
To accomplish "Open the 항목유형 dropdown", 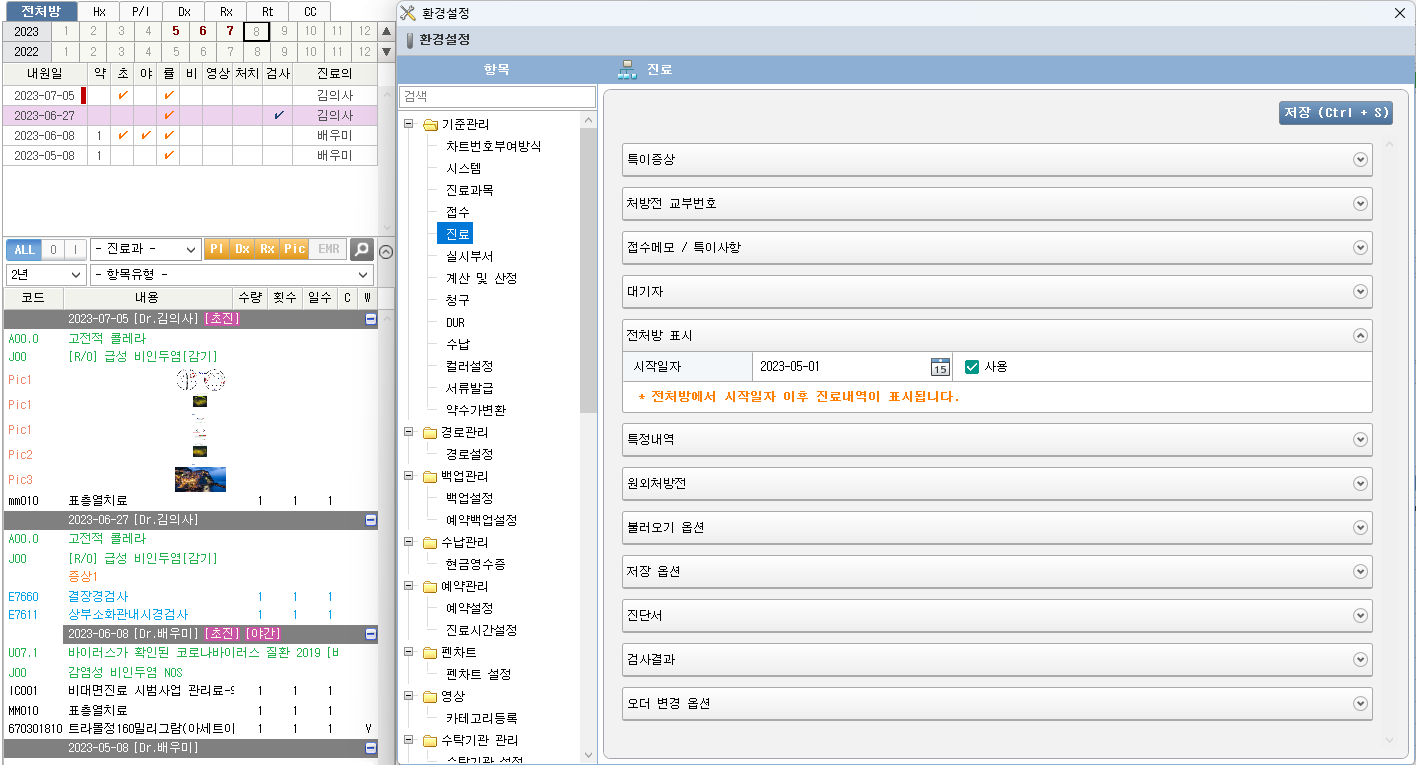I will 231,275.
